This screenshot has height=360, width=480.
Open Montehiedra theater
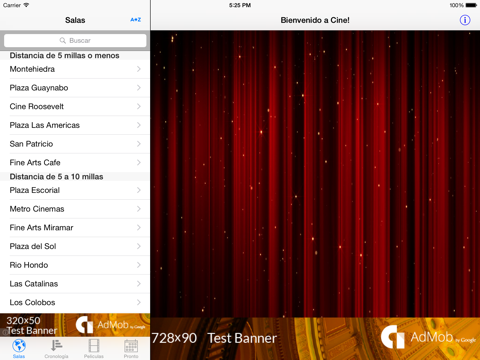pyautogui.click(x=75, y=69)
